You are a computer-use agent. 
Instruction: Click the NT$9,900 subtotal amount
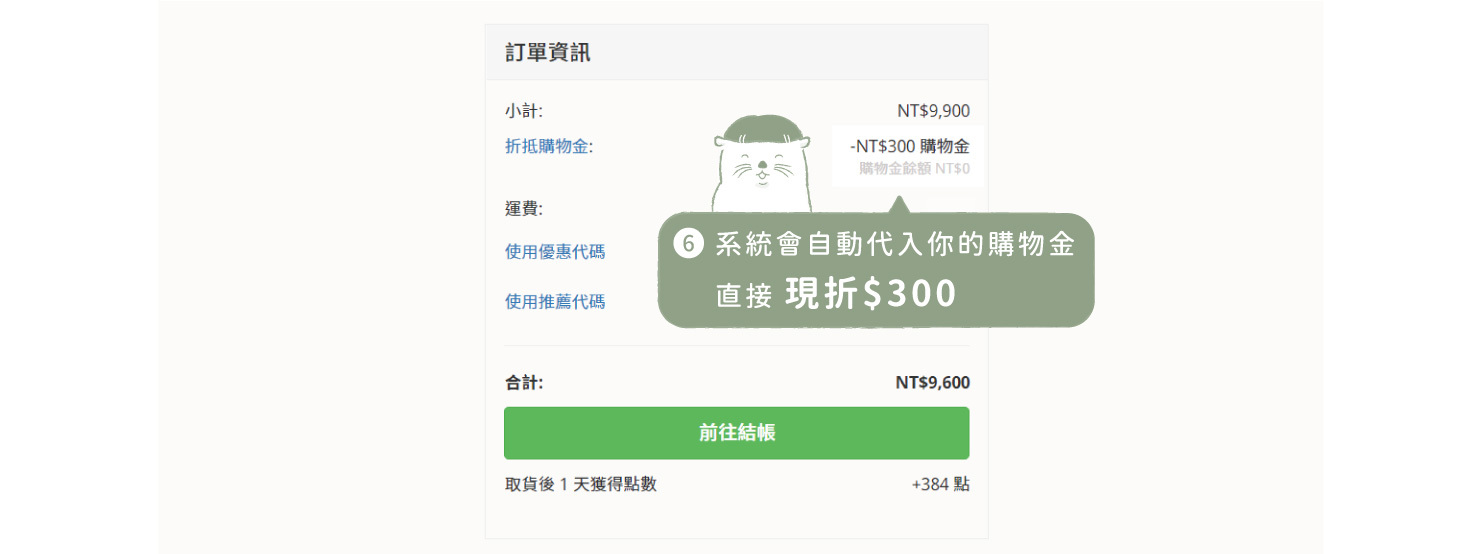[x=933, y=111]
